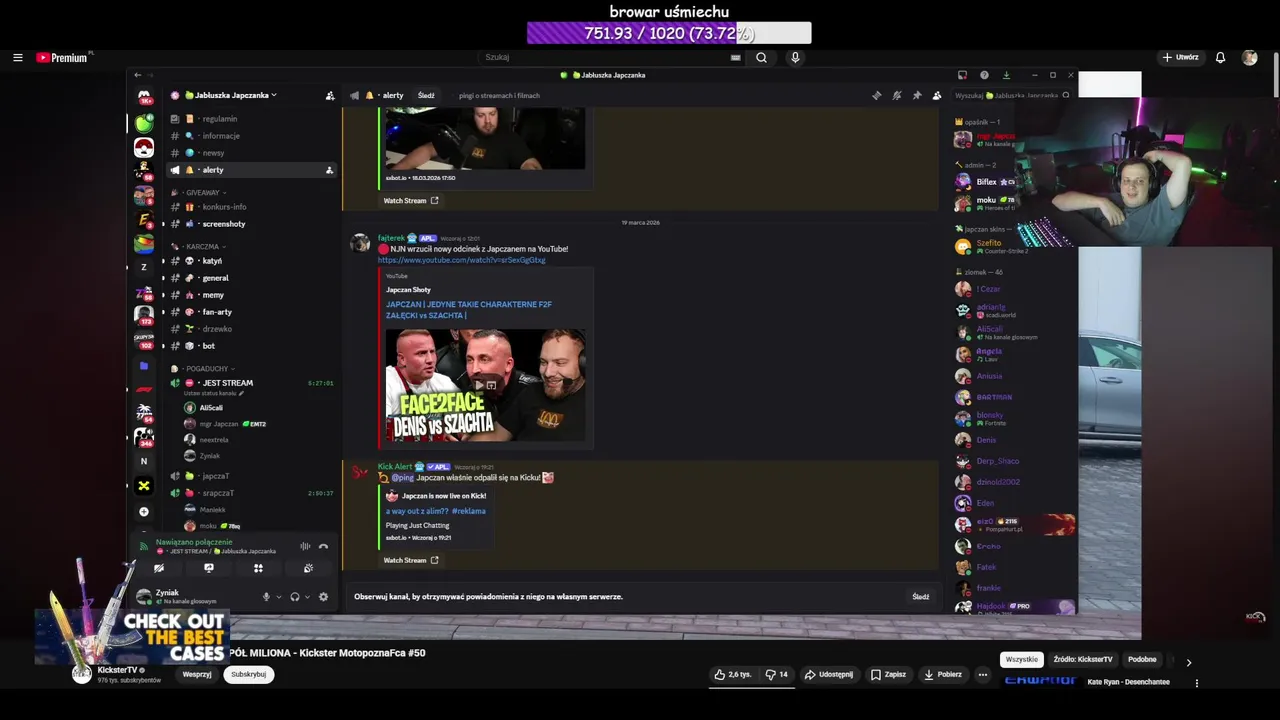This screenshot has height=720, width=1280.
Task: Open Discord inbox icon in title bar
Action: [962, 75]
